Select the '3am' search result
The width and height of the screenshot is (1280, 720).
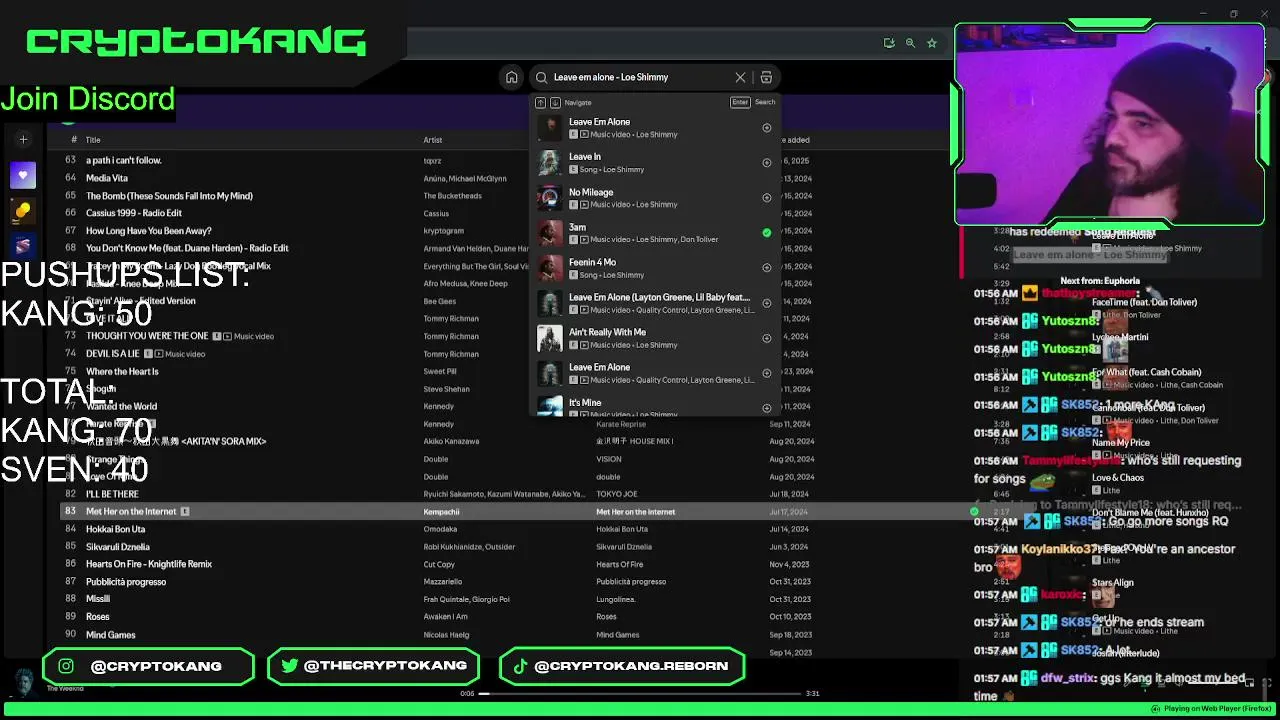tap(655, 233)
